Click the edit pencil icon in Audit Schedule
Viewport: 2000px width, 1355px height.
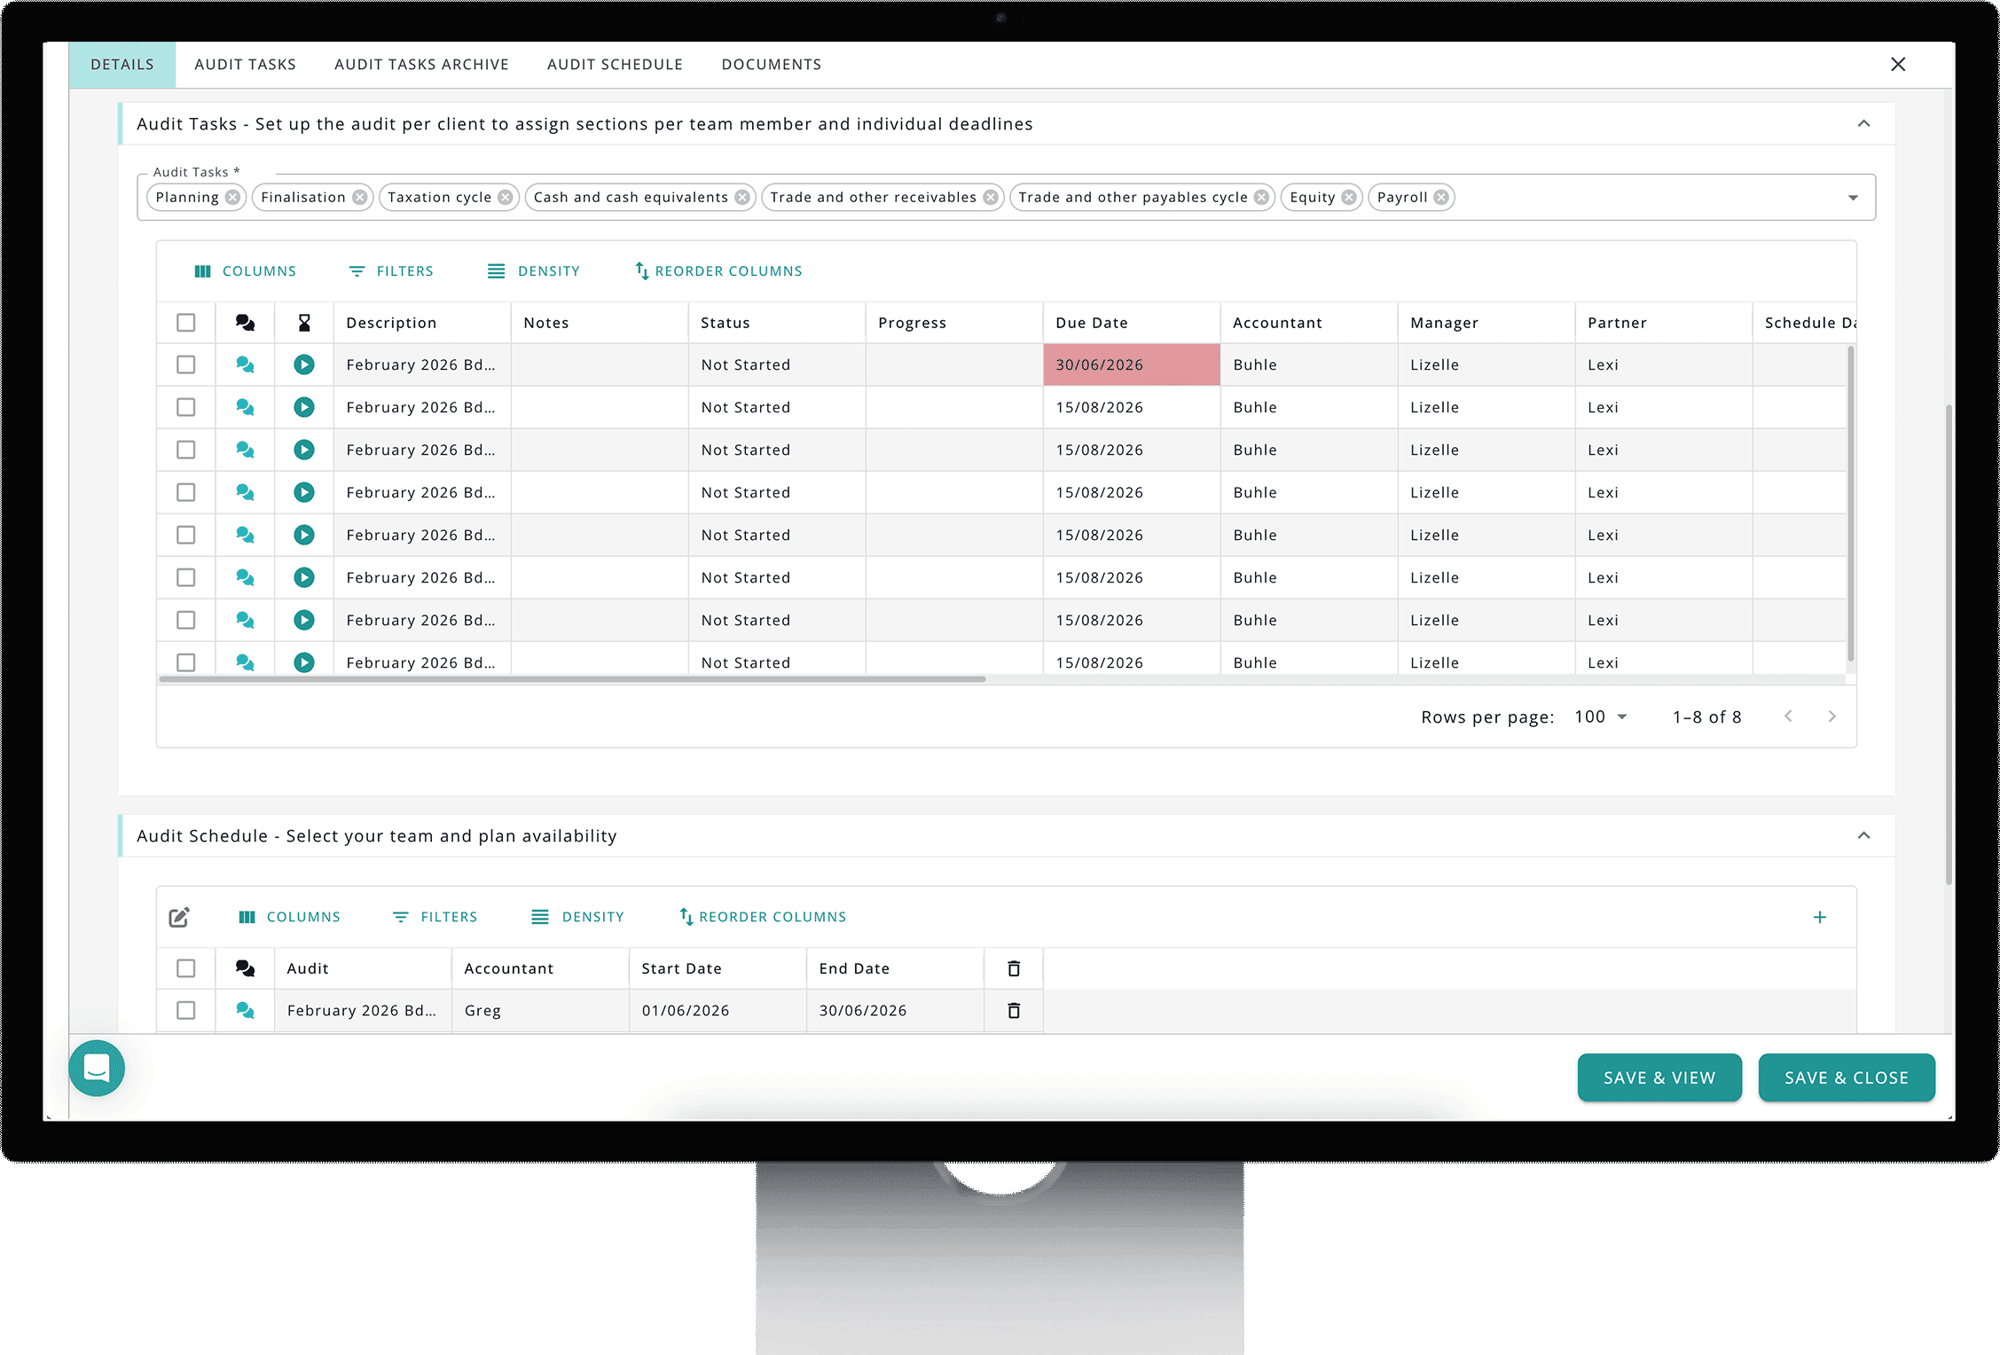tap(179, 917)
